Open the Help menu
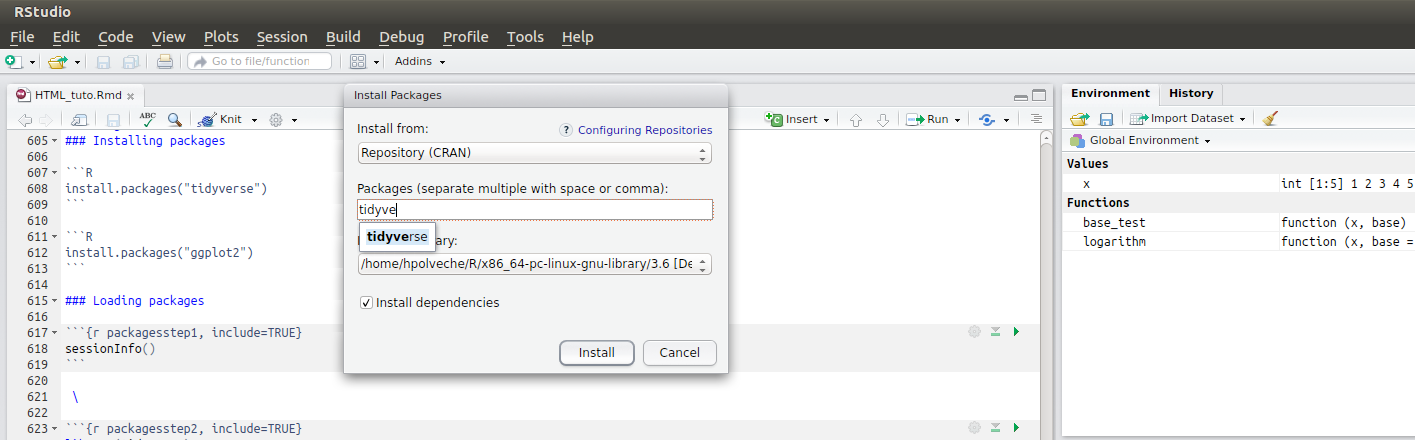 click(x=577, y=37)
